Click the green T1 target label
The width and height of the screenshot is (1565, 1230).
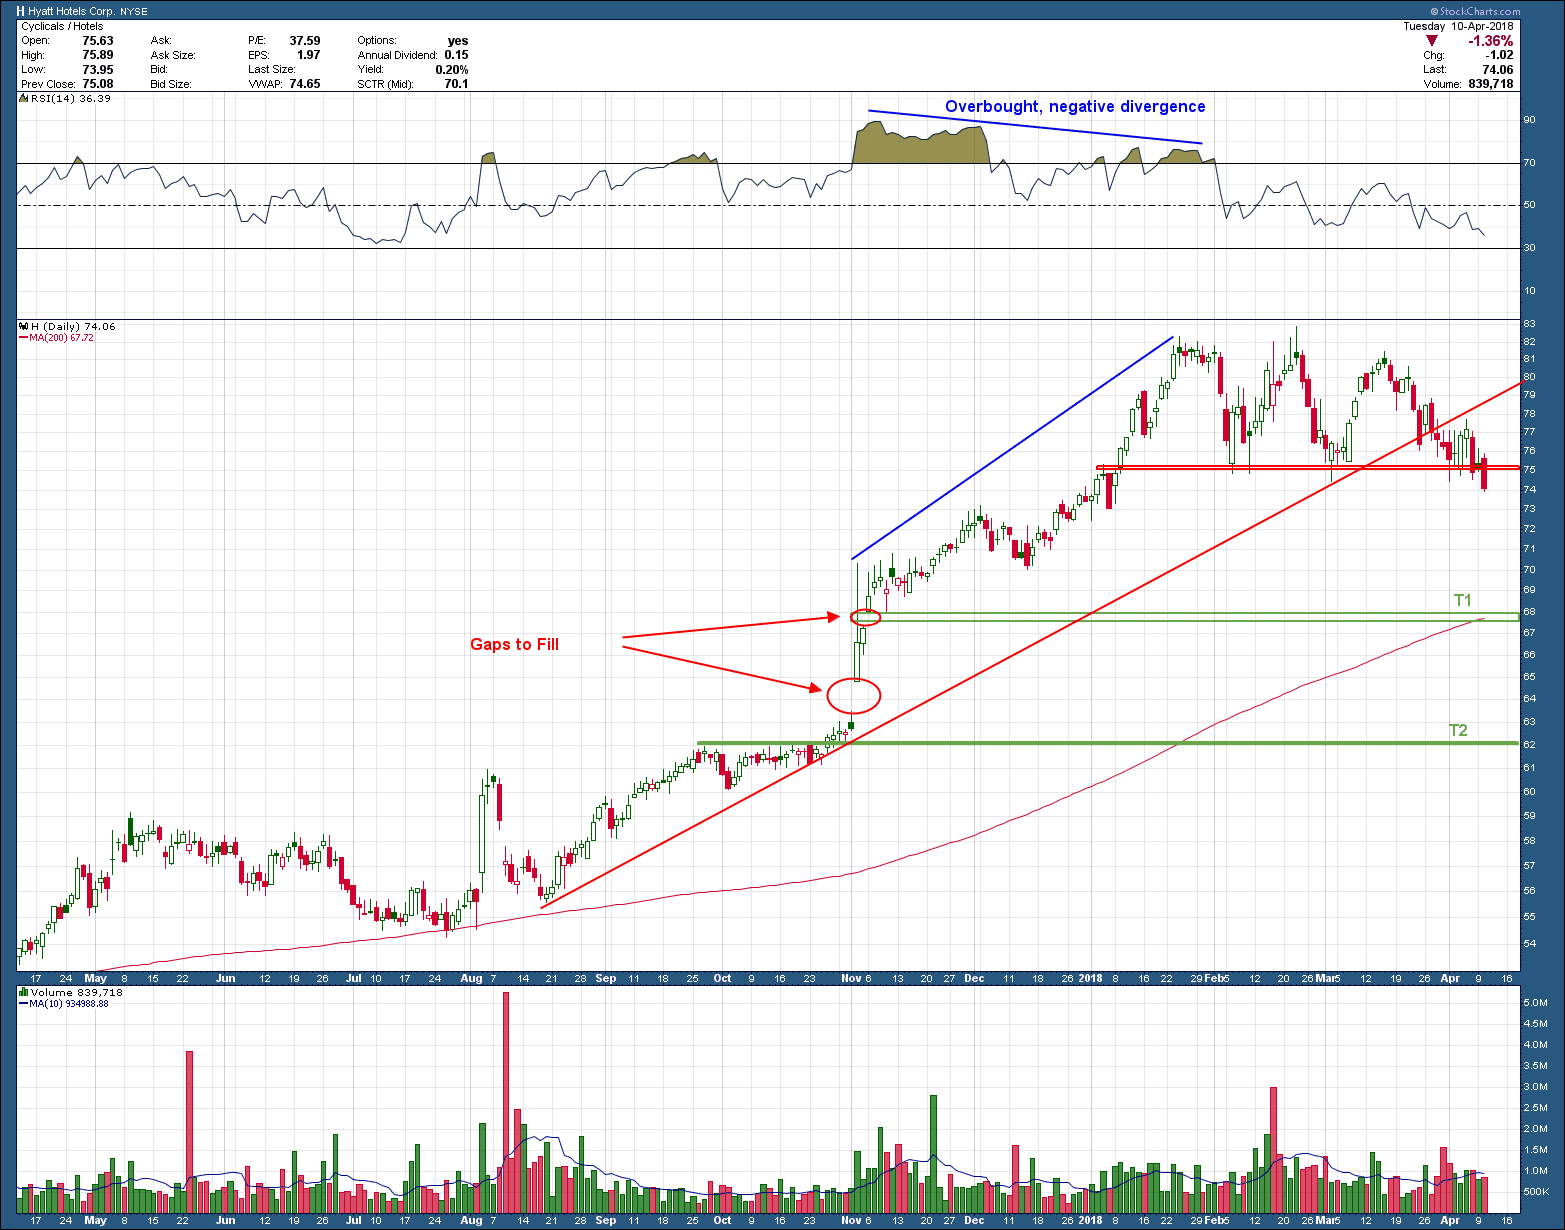click(x=1463, y=600)
